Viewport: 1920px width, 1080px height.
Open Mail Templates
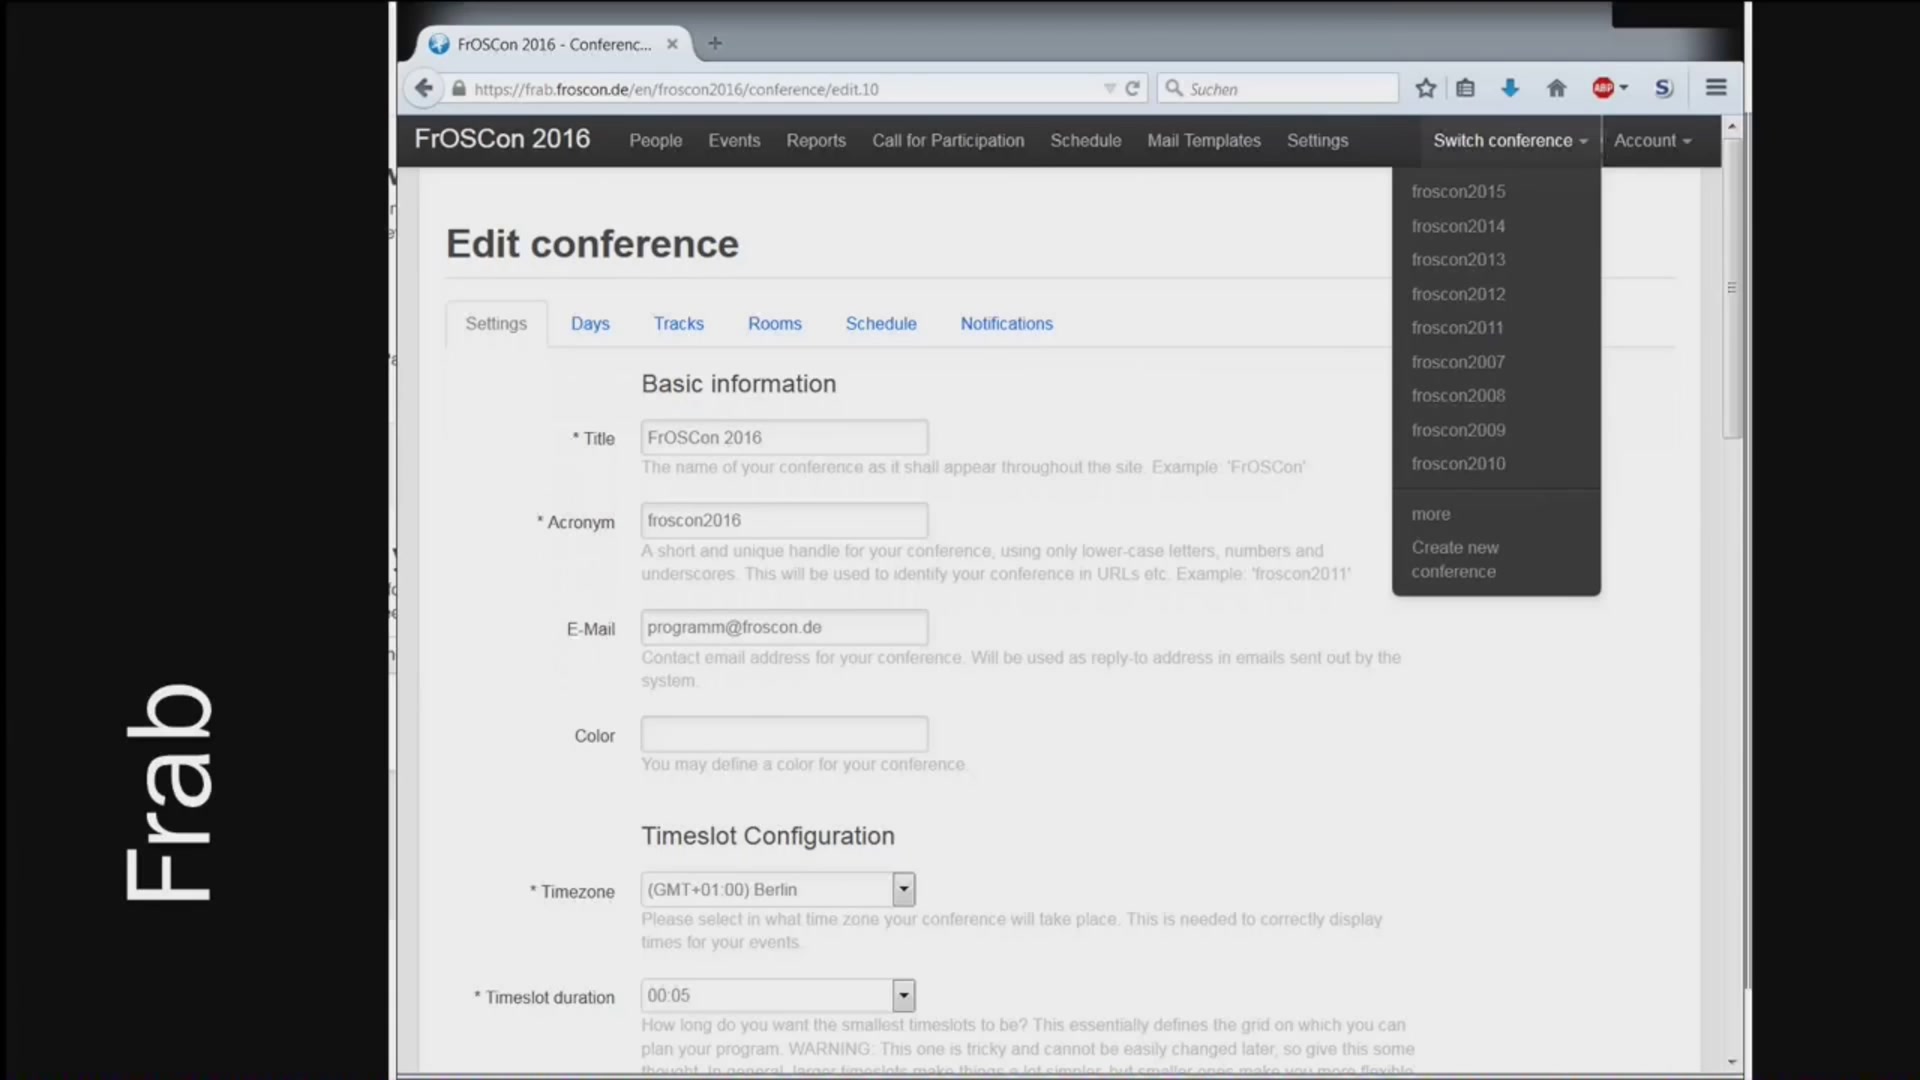[1204, 141]
